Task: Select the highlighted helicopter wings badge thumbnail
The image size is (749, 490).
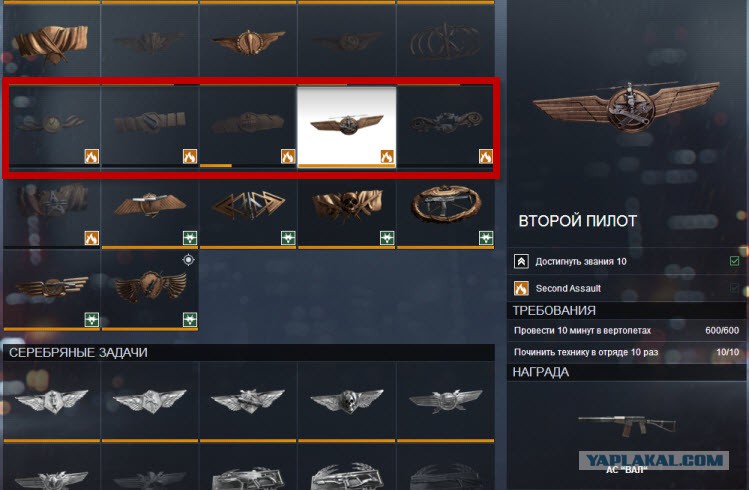Action: pos(347,127)
